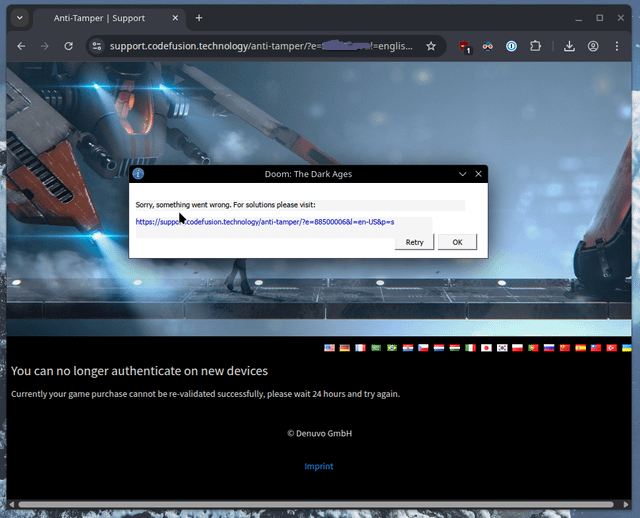
Task: Focus the address bar URL field
Action: pos(261,46)
